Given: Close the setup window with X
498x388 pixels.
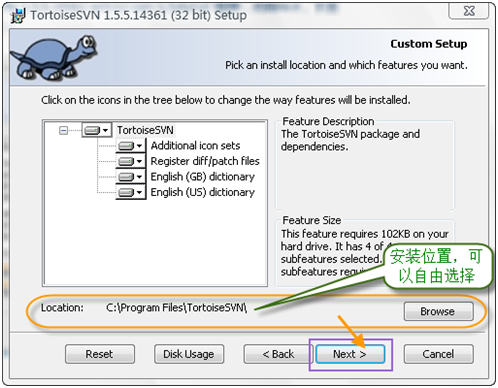Looking at the screenshot, I should 469,11.
